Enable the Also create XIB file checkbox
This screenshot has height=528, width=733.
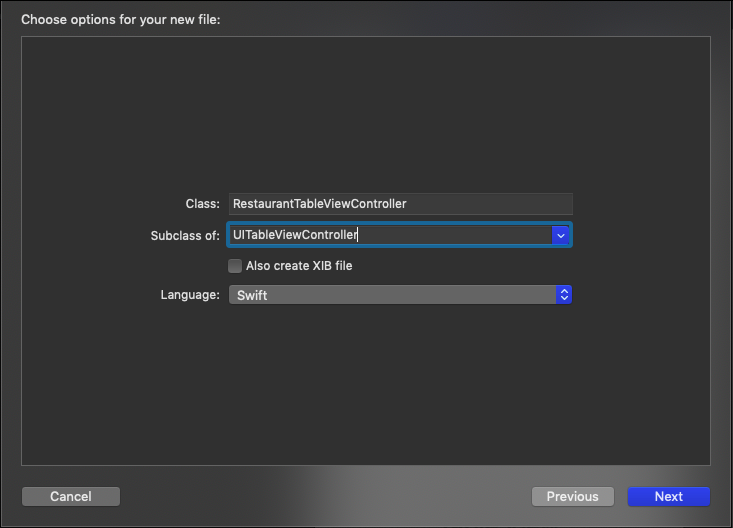click(x=235, y=266)
